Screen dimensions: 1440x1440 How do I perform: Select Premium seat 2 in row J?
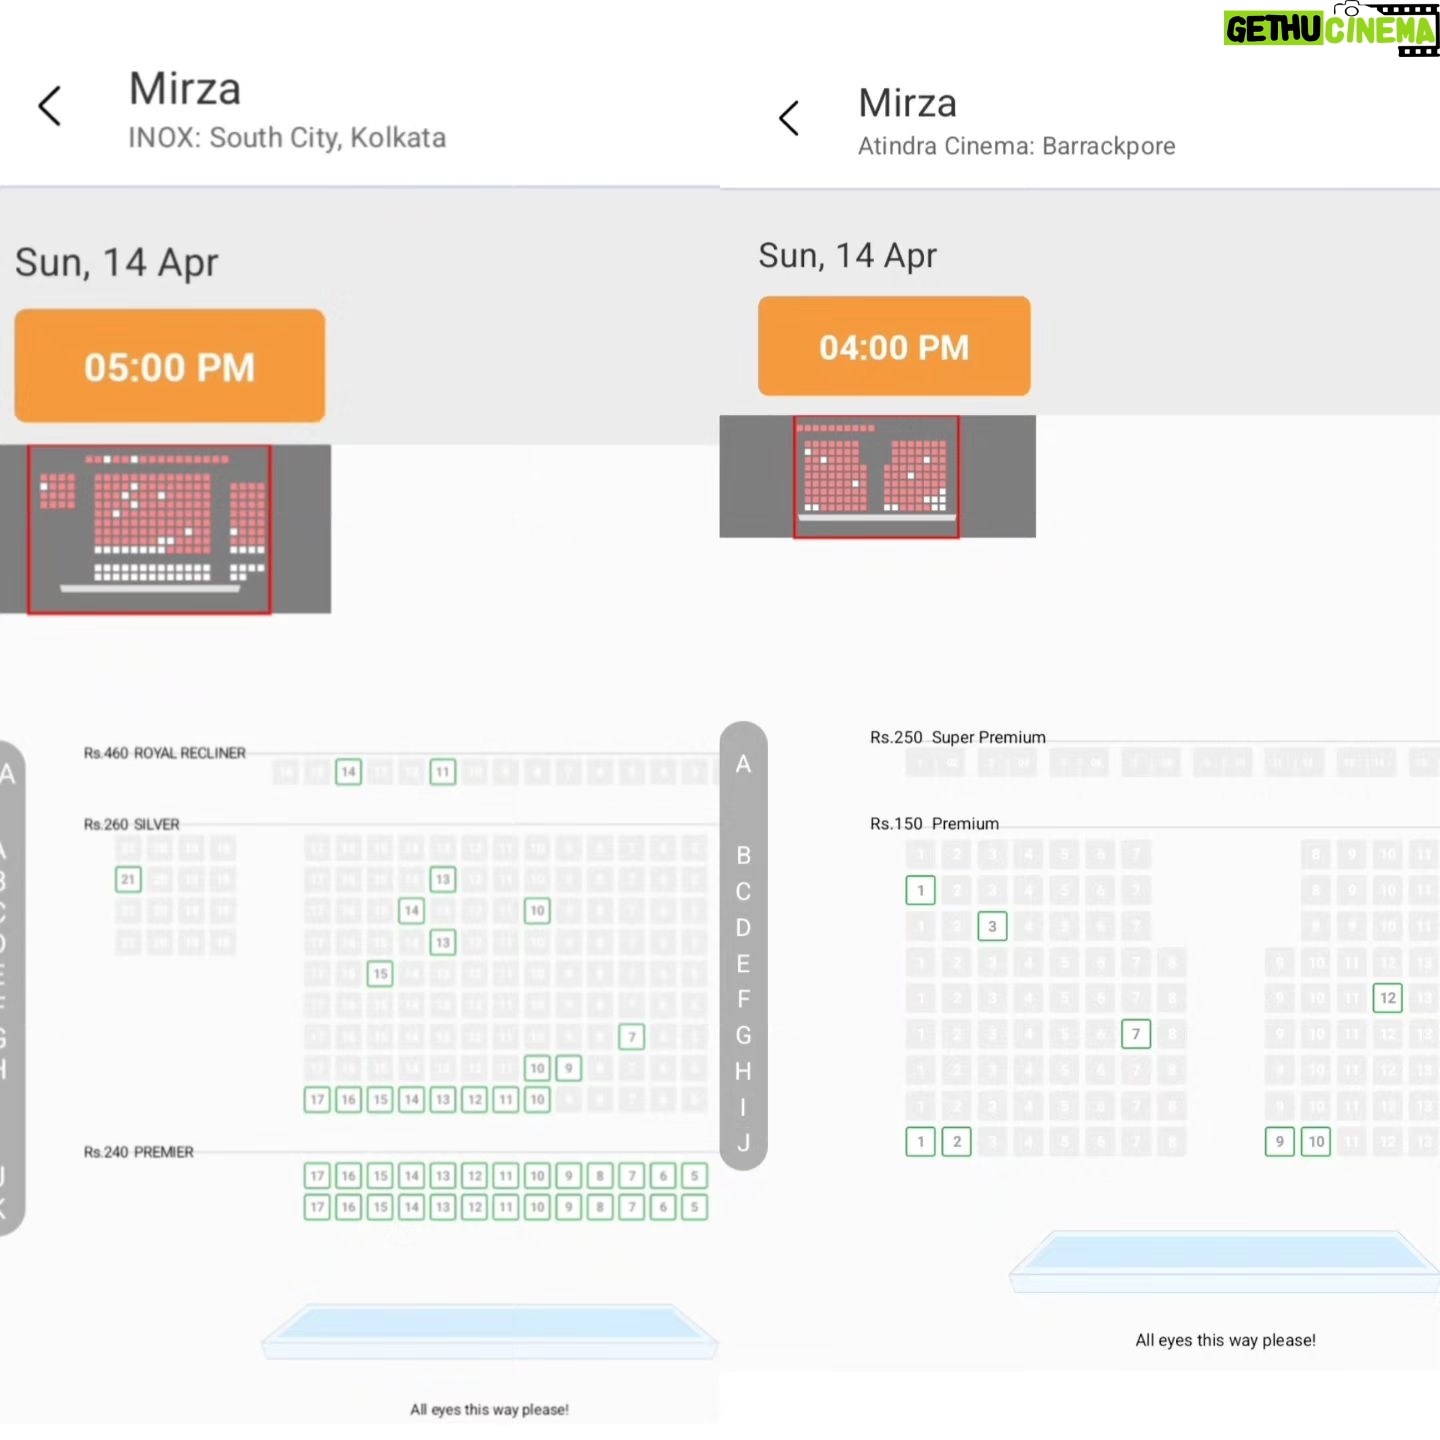(x=957, y=1141)
